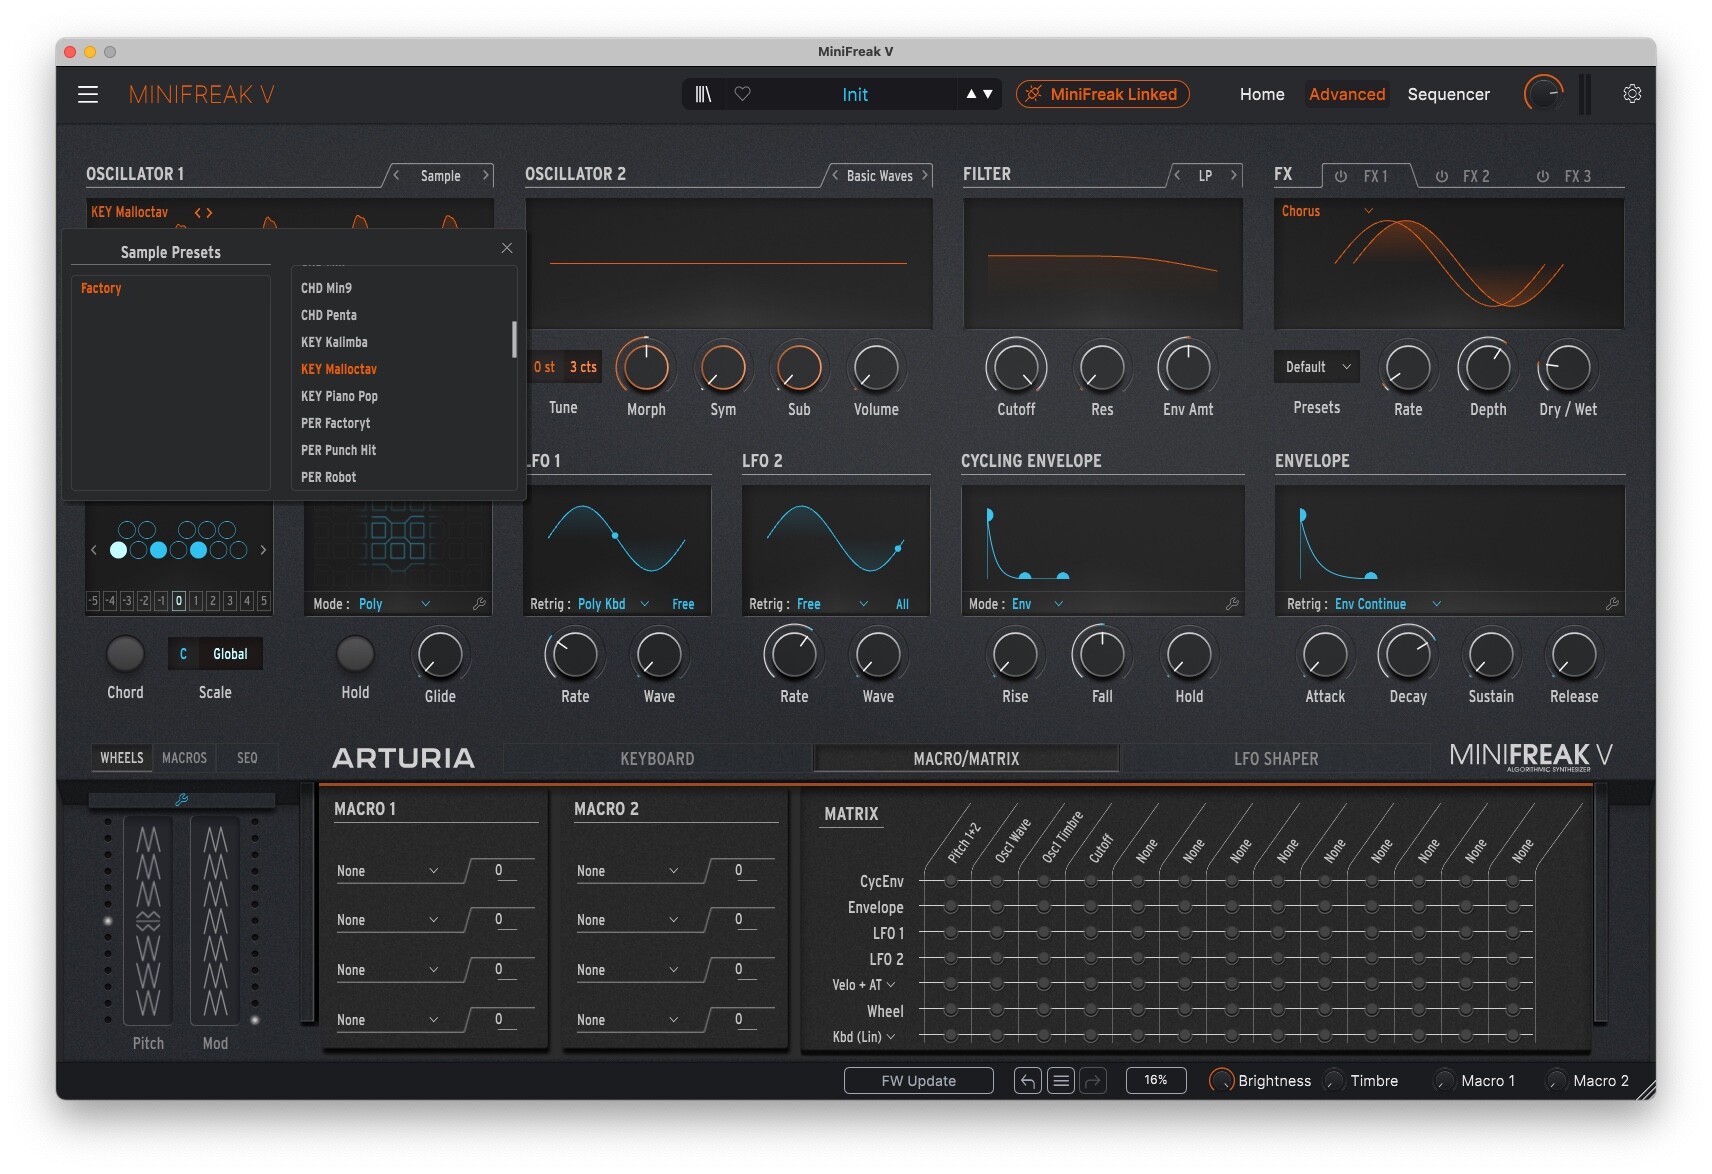1712x1174 pixels.
Task: Shift chord selector right arrow
Action: (263, 550)
